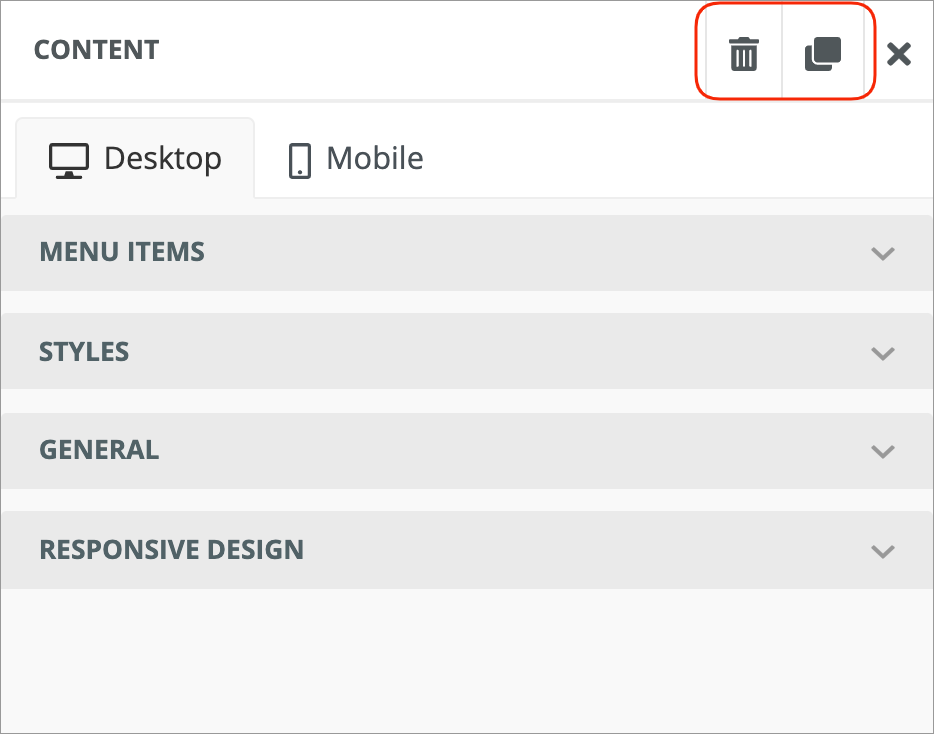Click the GENERAL section label
The height and width of the screenshot is (734, 934).
(x=99, y=450)
